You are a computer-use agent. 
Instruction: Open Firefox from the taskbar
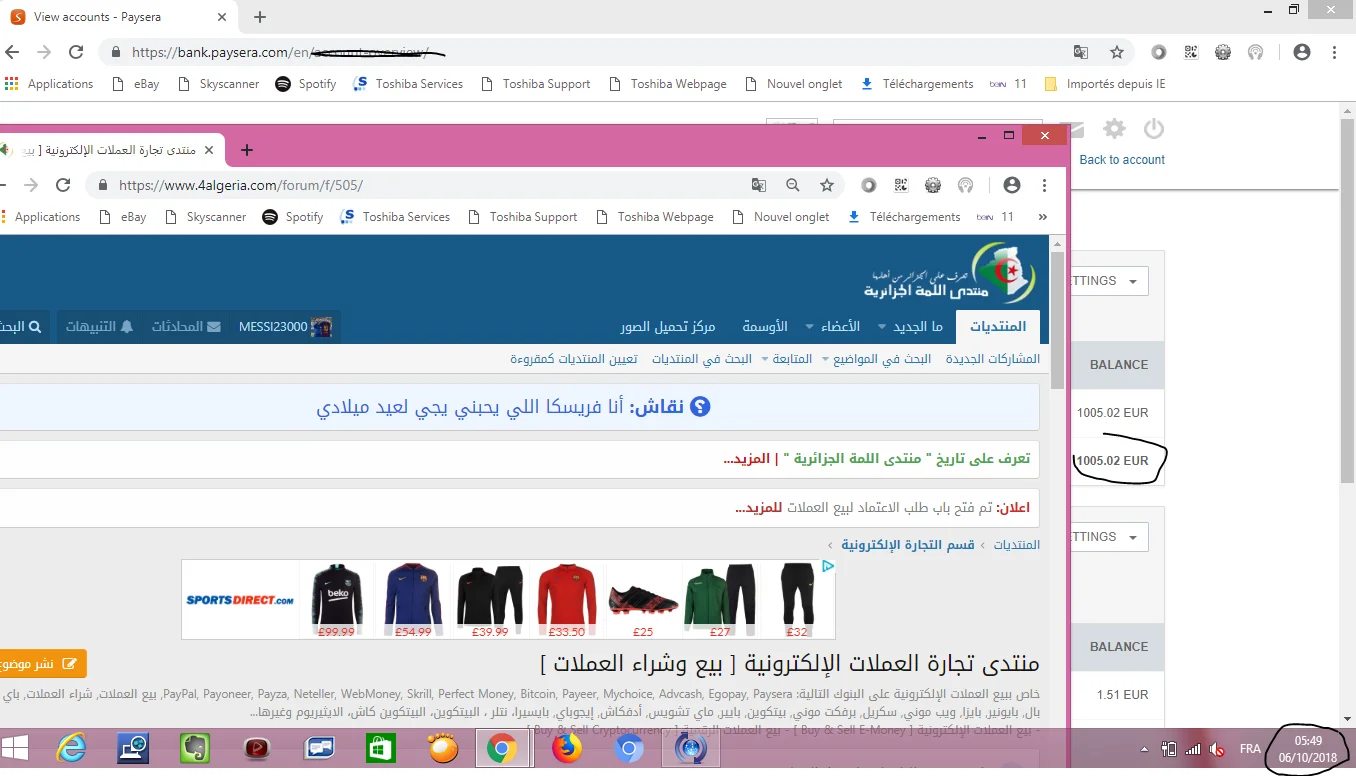(567, 748)
